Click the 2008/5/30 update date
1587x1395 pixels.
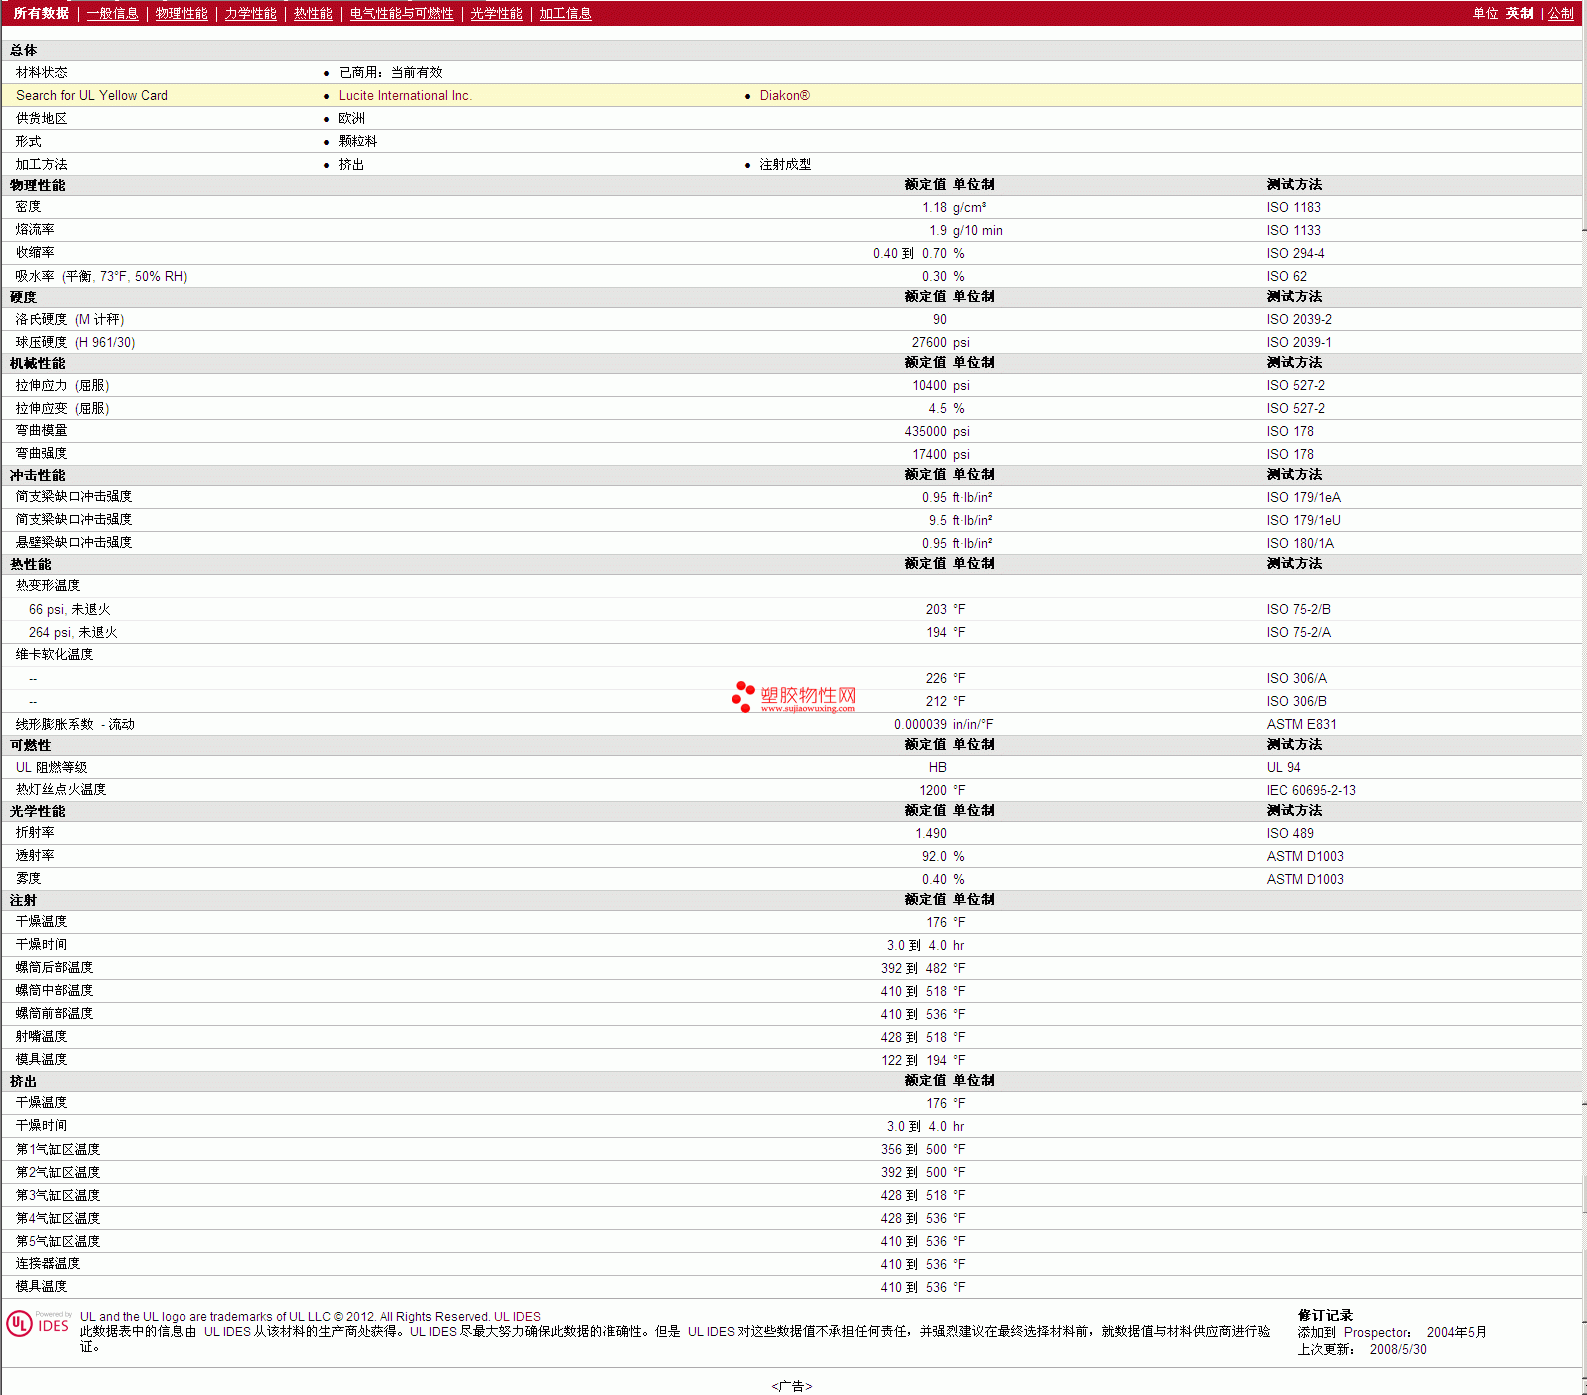[1398, 1350]
